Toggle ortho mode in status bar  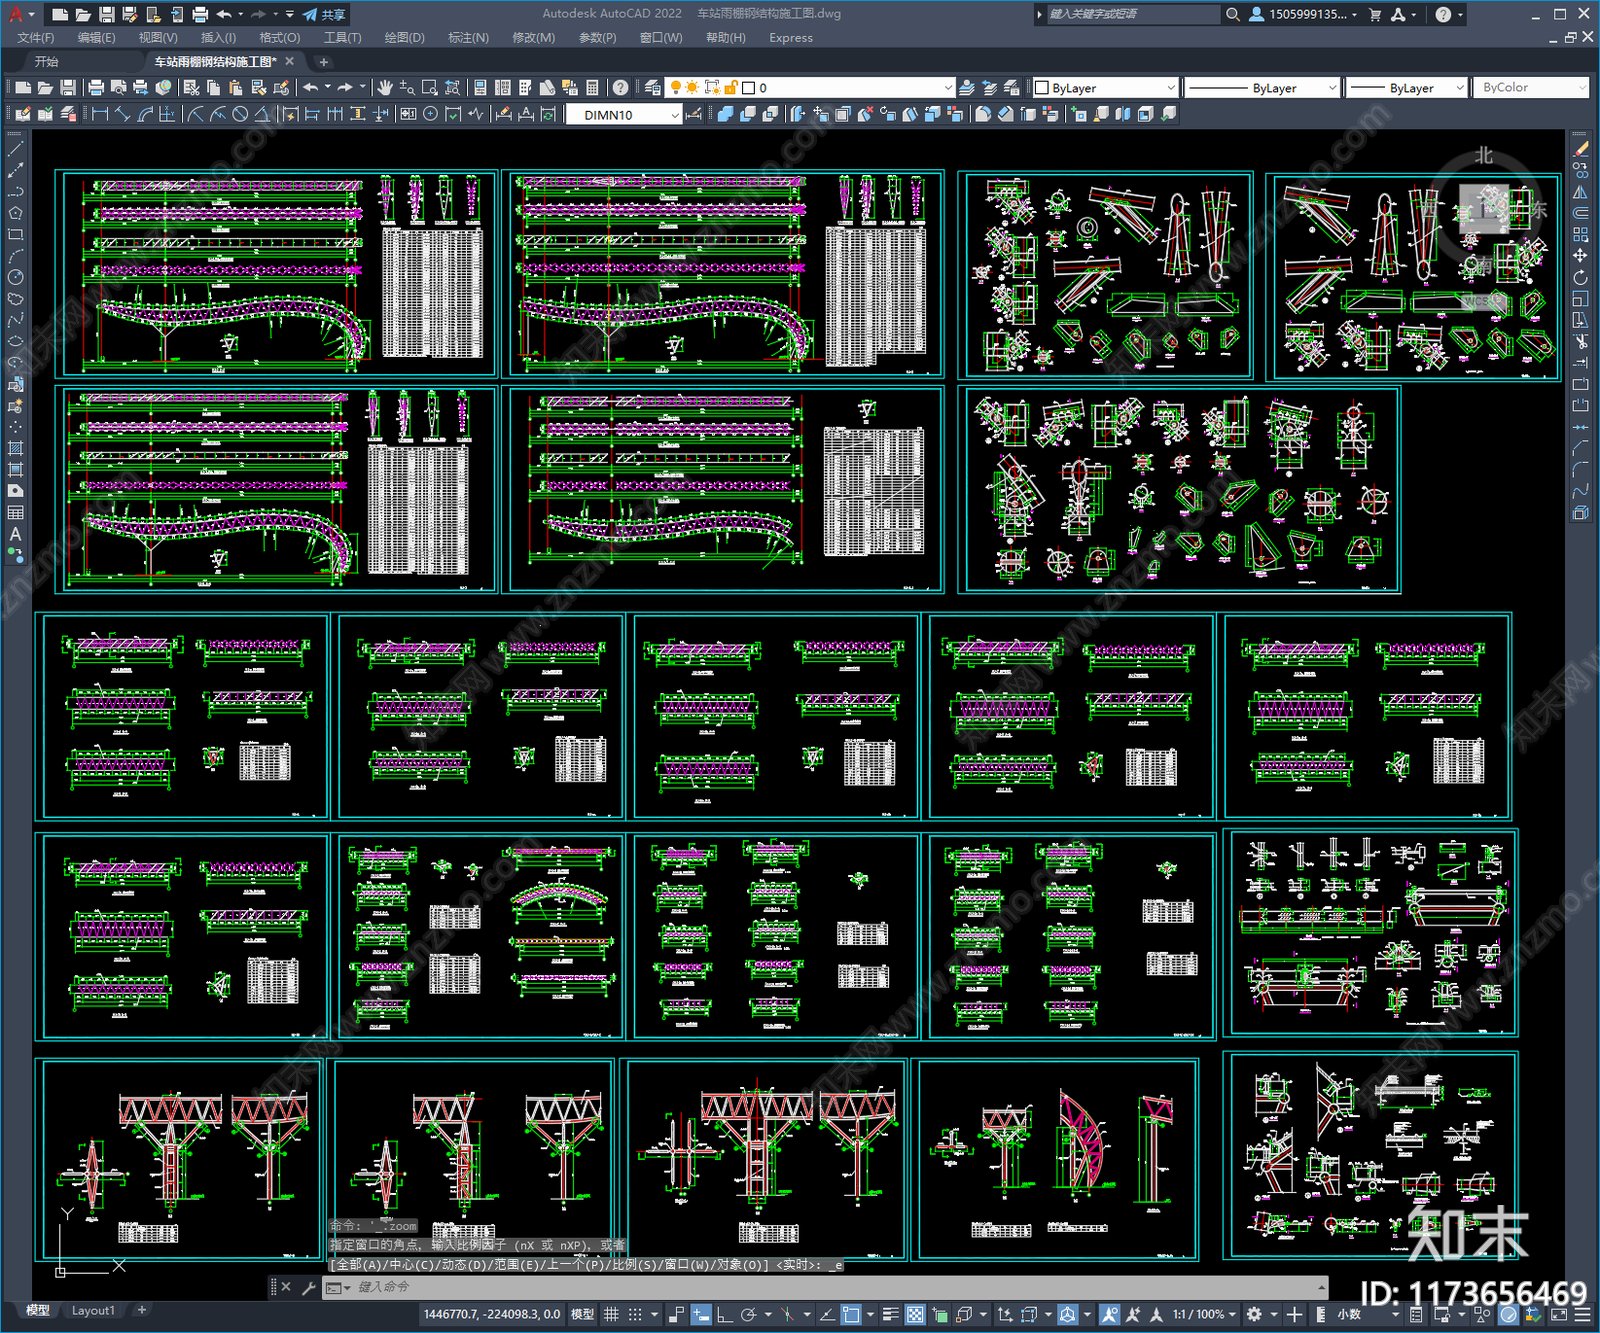point(724,1314)
